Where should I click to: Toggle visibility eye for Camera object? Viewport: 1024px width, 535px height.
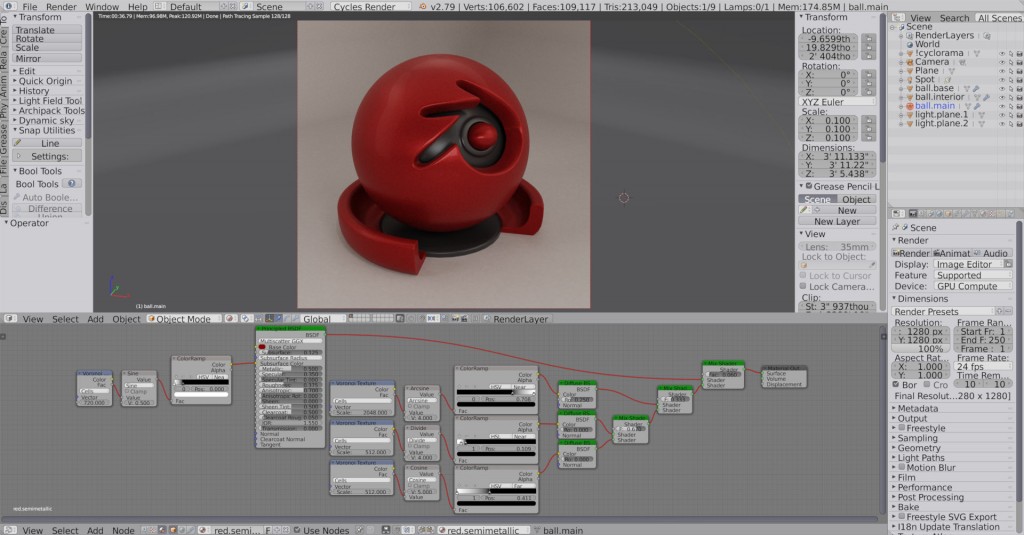tap(1002, 62)
